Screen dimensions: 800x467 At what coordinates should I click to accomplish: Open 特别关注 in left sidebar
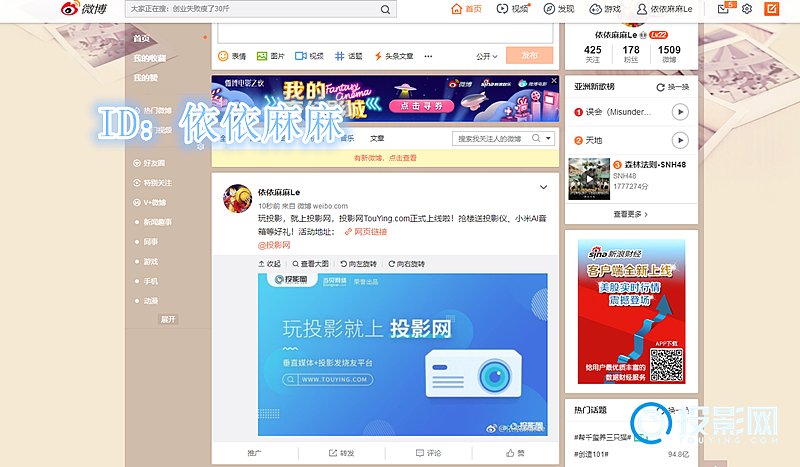click(x=153, y=183)
